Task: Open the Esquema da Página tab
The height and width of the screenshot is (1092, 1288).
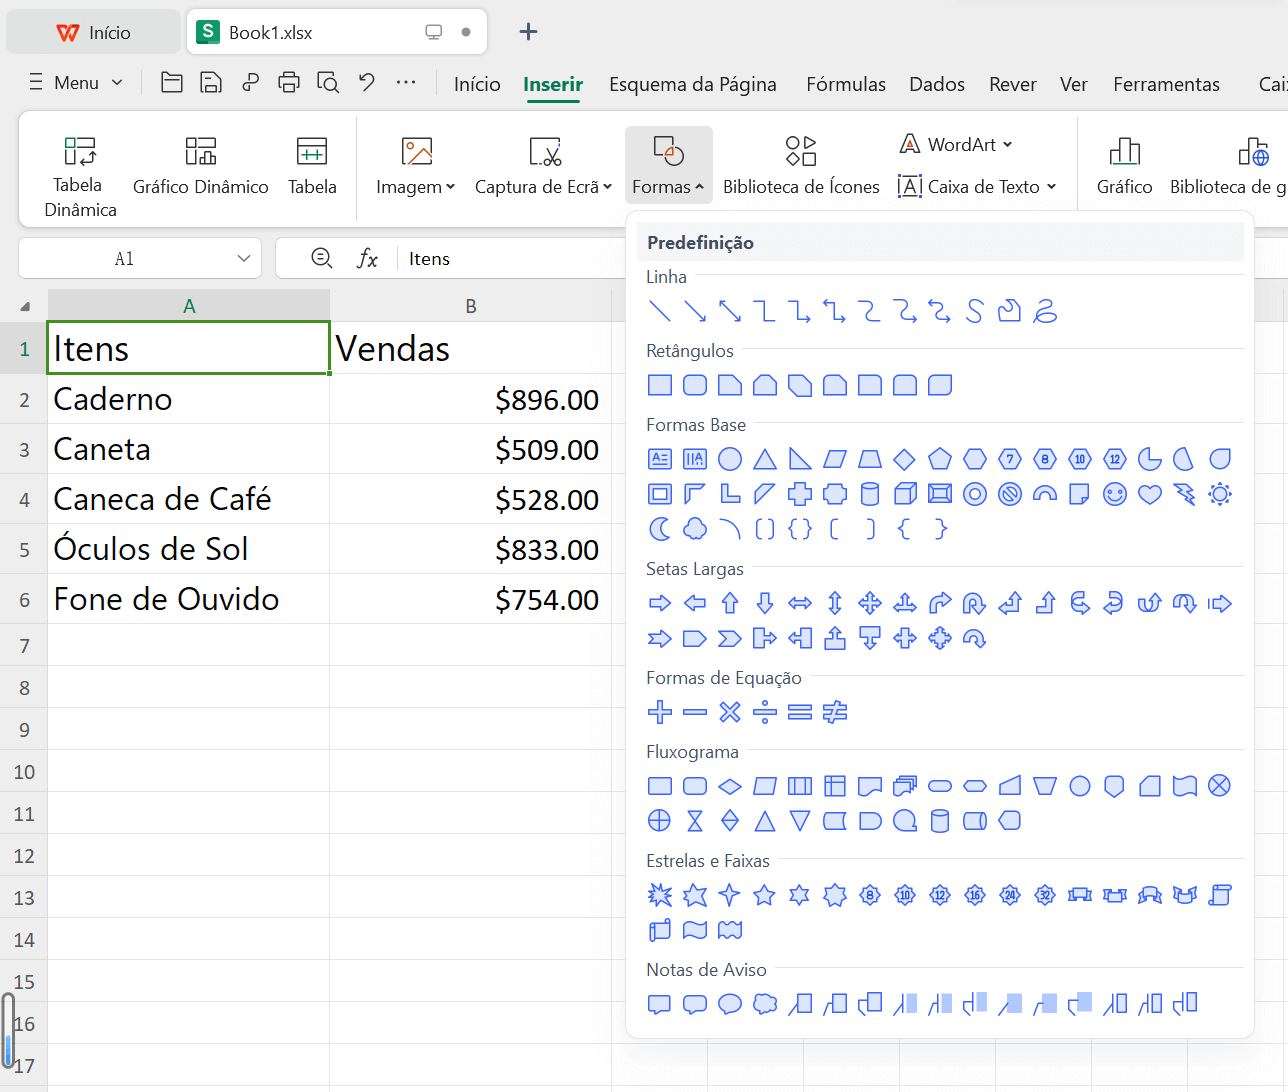Action: (x=692, y=84)
